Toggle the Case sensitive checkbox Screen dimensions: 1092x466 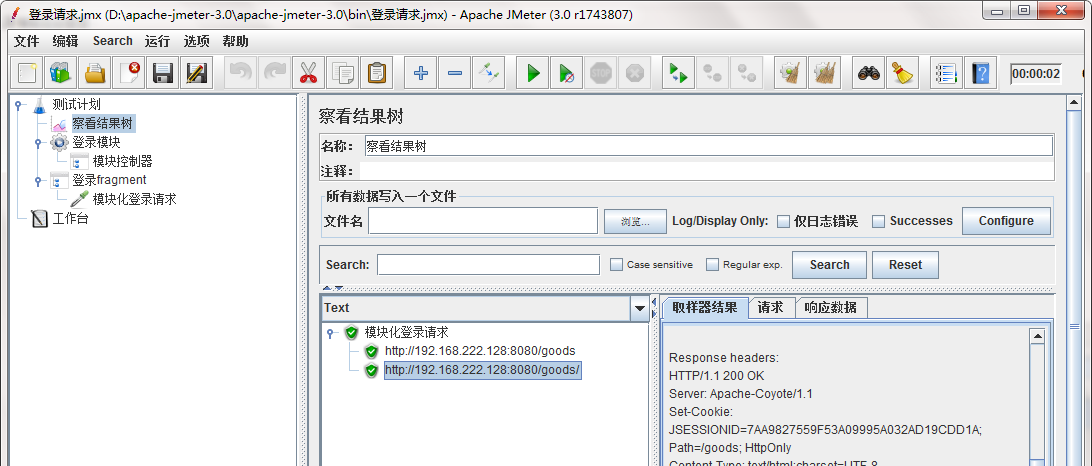tap(616, 265)
